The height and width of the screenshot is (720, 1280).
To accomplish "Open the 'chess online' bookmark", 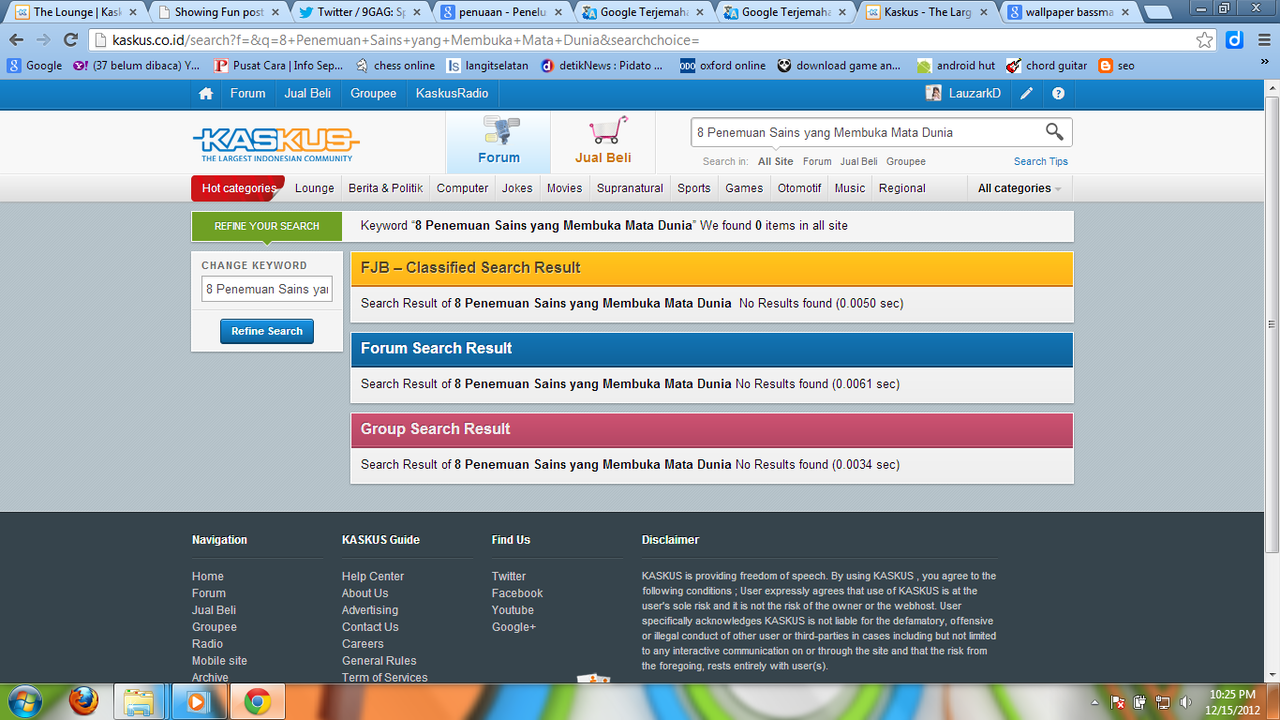I will pos(395,66).
